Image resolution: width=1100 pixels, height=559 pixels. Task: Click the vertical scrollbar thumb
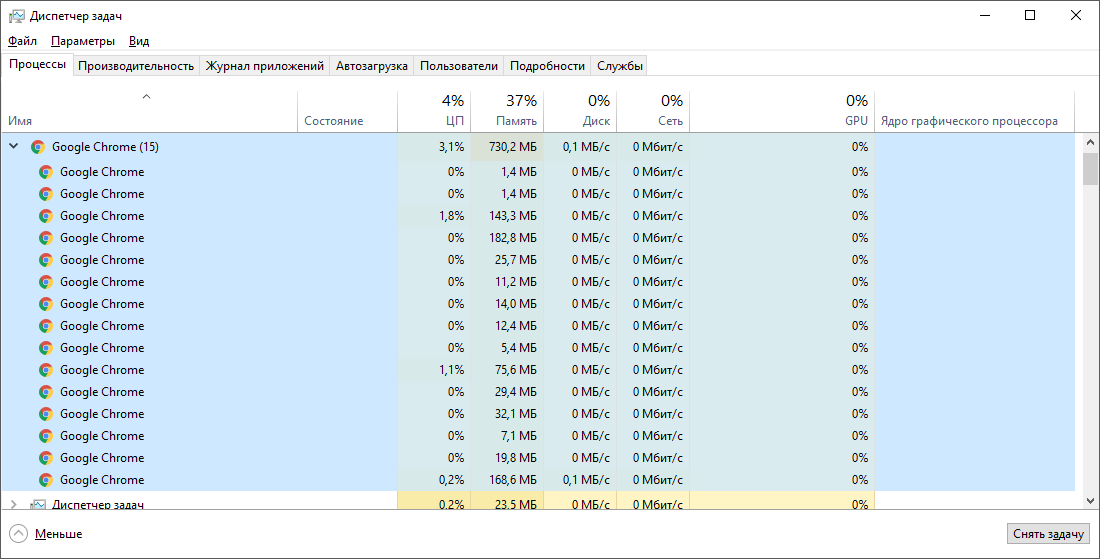coord(1090,168)
